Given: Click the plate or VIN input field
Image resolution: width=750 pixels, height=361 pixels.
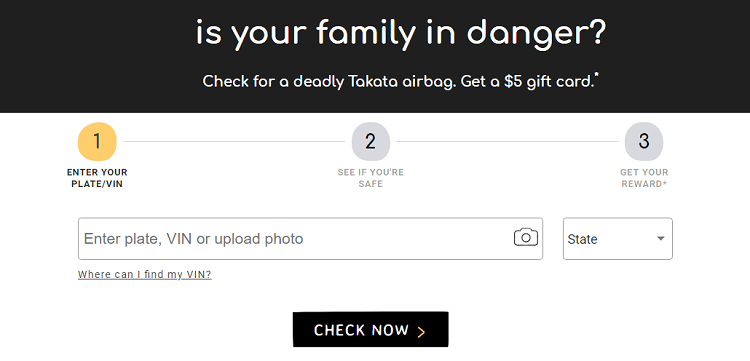Looking at the screenshot, I should (x=310, y=239).
